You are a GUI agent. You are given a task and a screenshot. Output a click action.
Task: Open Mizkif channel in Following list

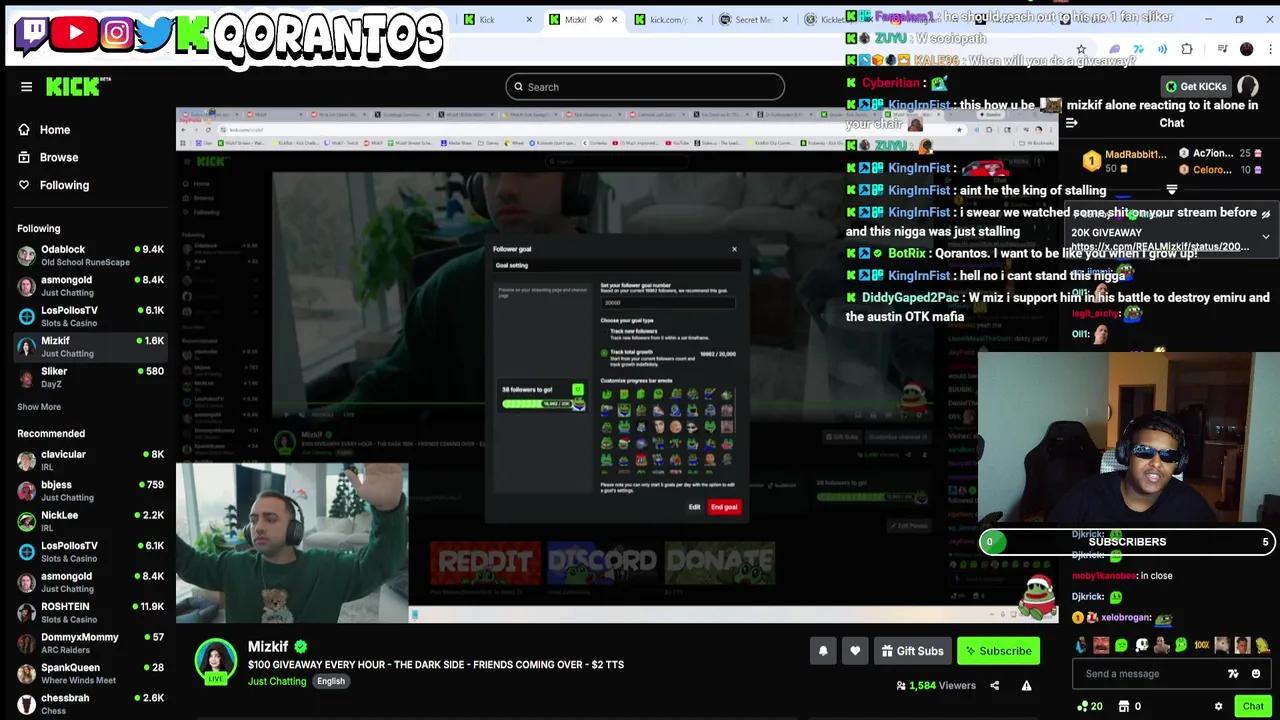tap(89, 347)
